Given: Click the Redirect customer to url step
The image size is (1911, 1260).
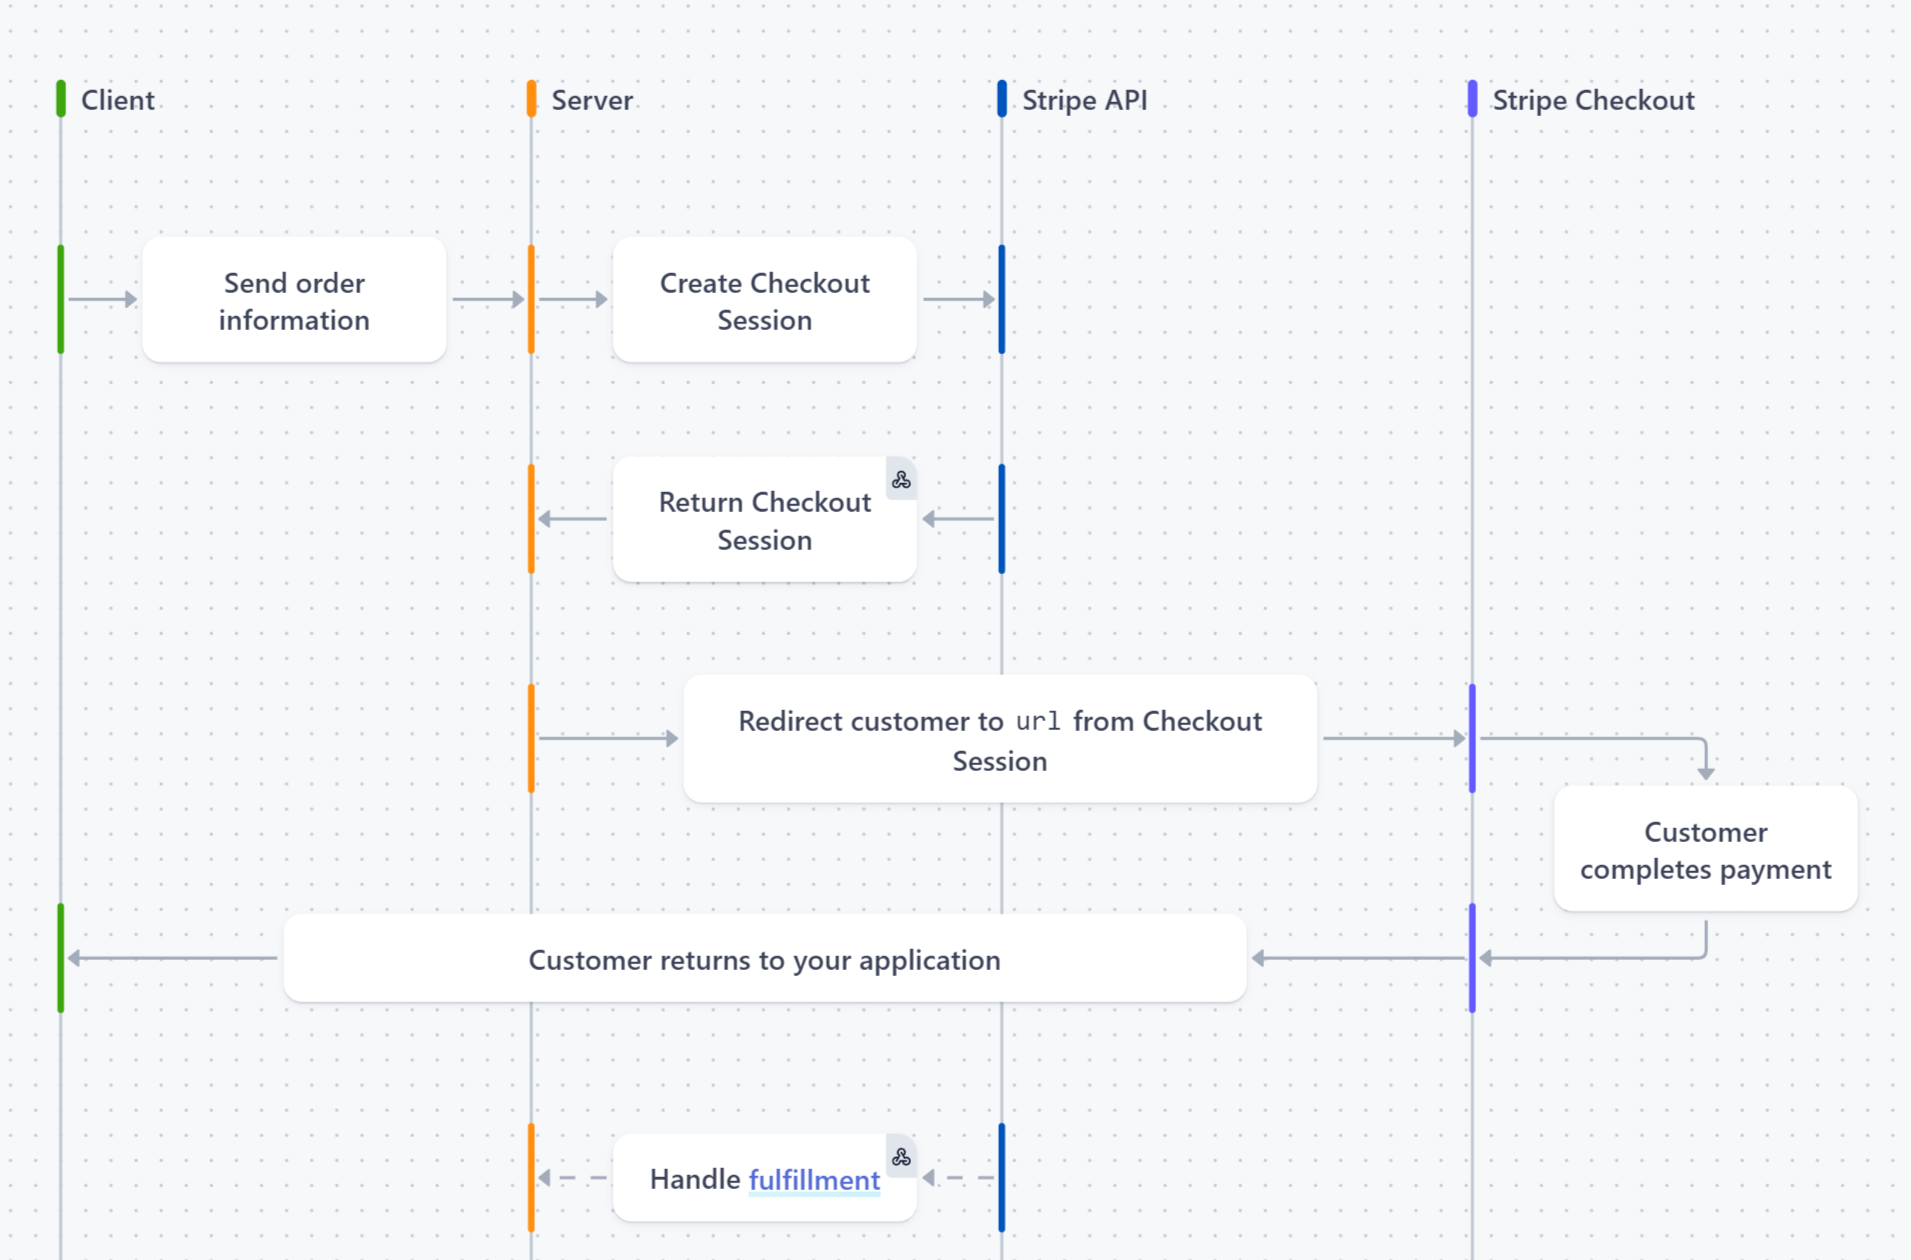Looking at the screenshot, I should click(x=999, y=739).
